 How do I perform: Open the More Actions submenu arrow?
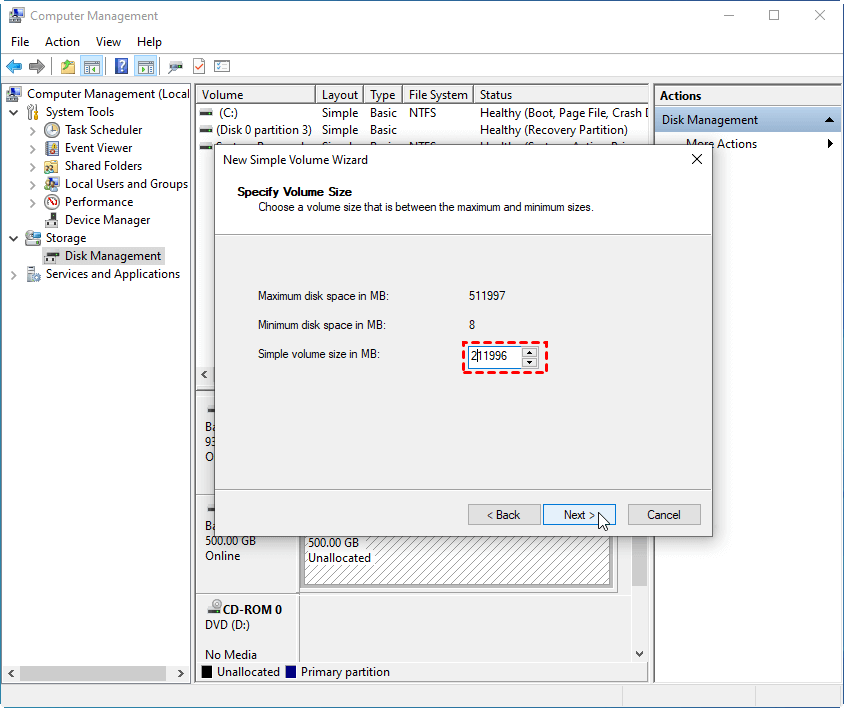[x=830, y=143]
